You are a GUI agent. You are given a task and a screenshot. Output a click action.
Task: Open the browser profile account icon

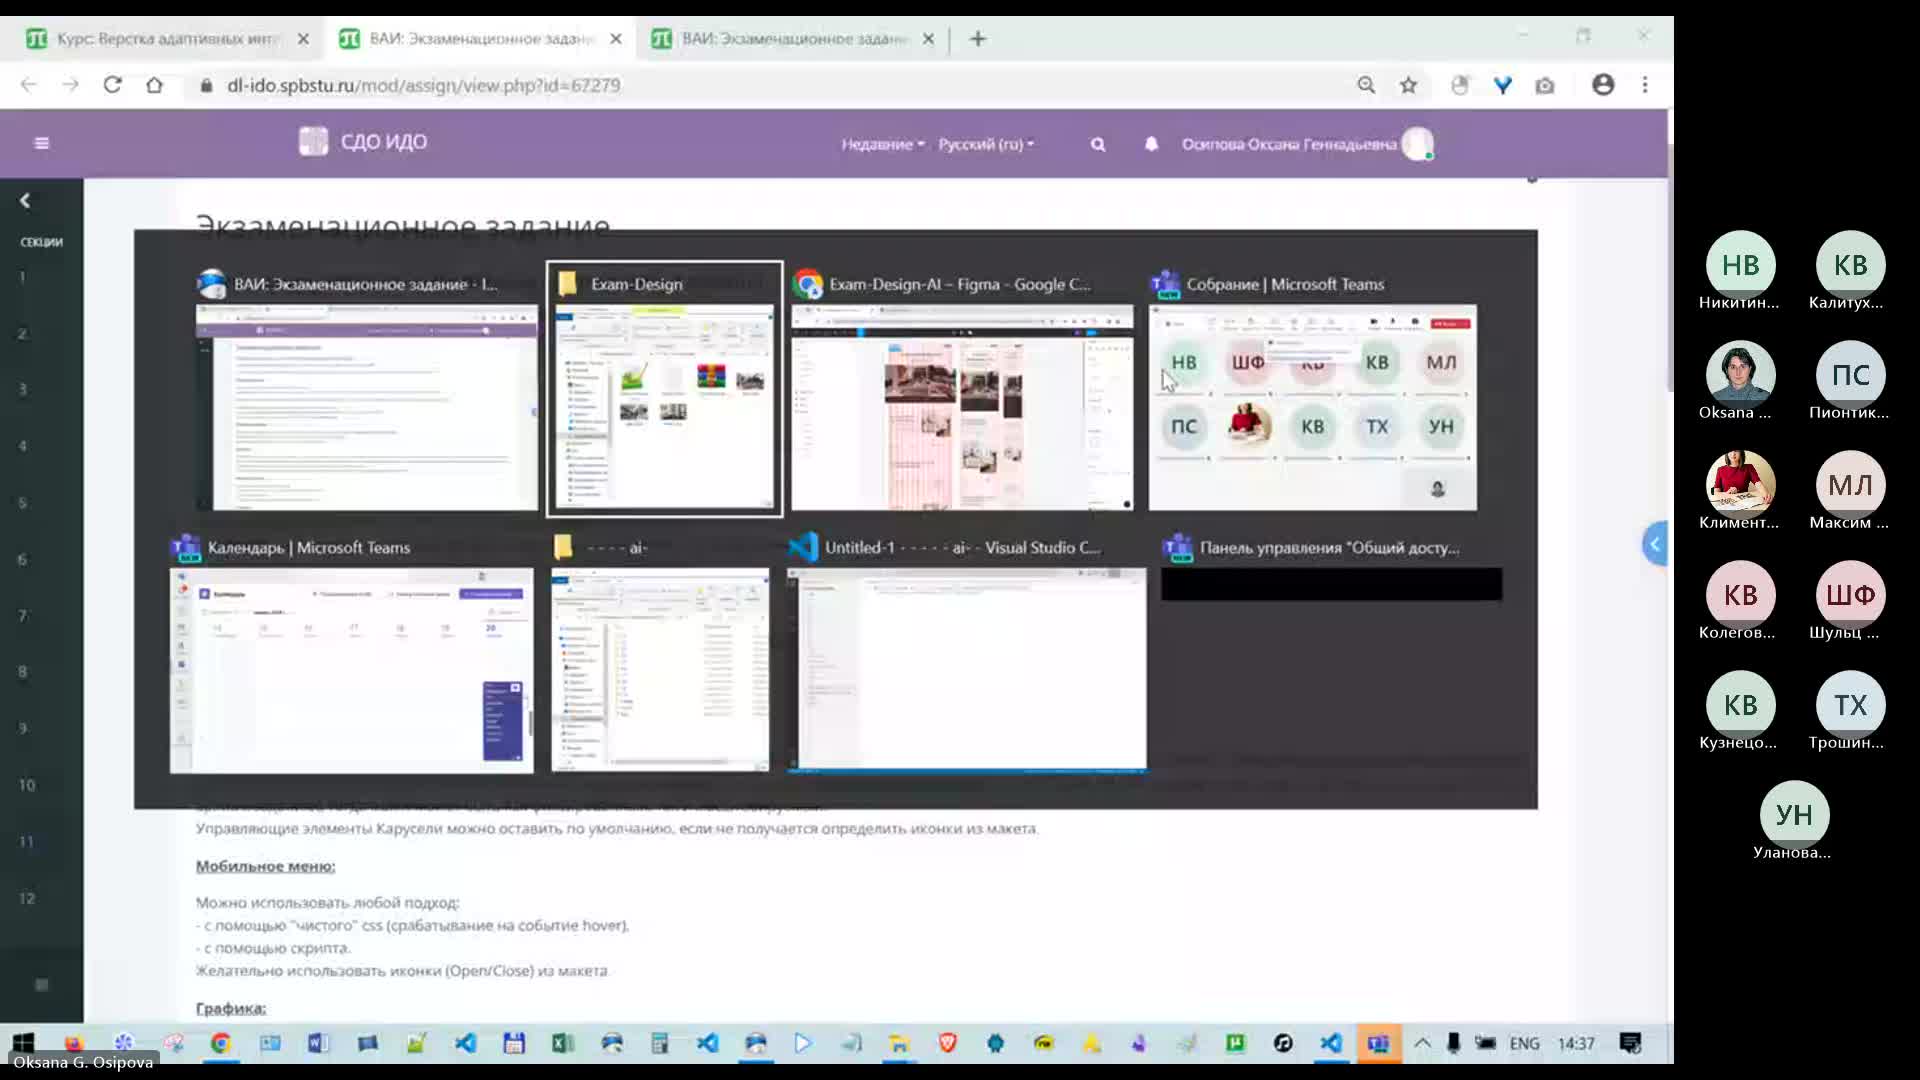1603,85
